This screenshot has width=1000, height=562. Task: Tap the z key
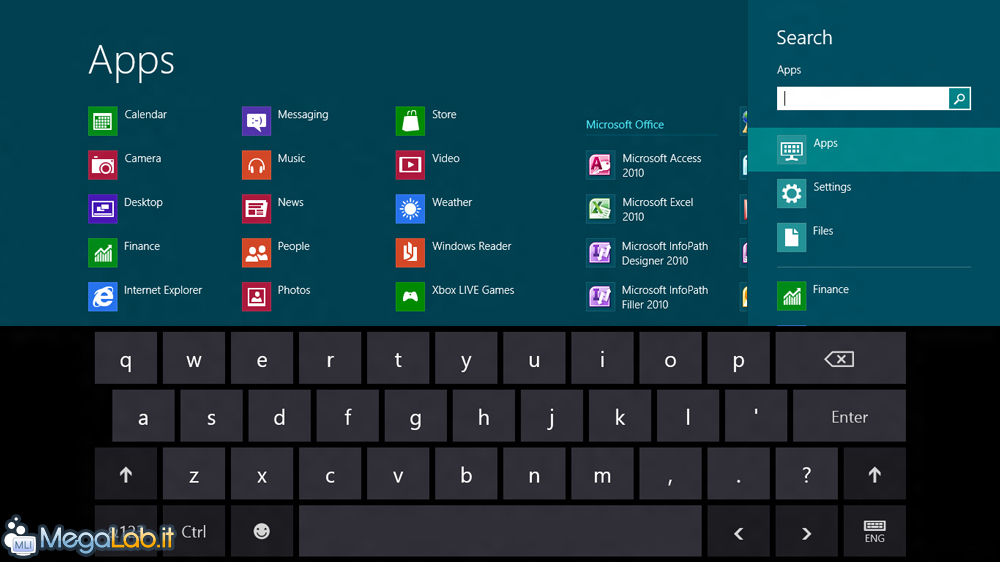194,474
